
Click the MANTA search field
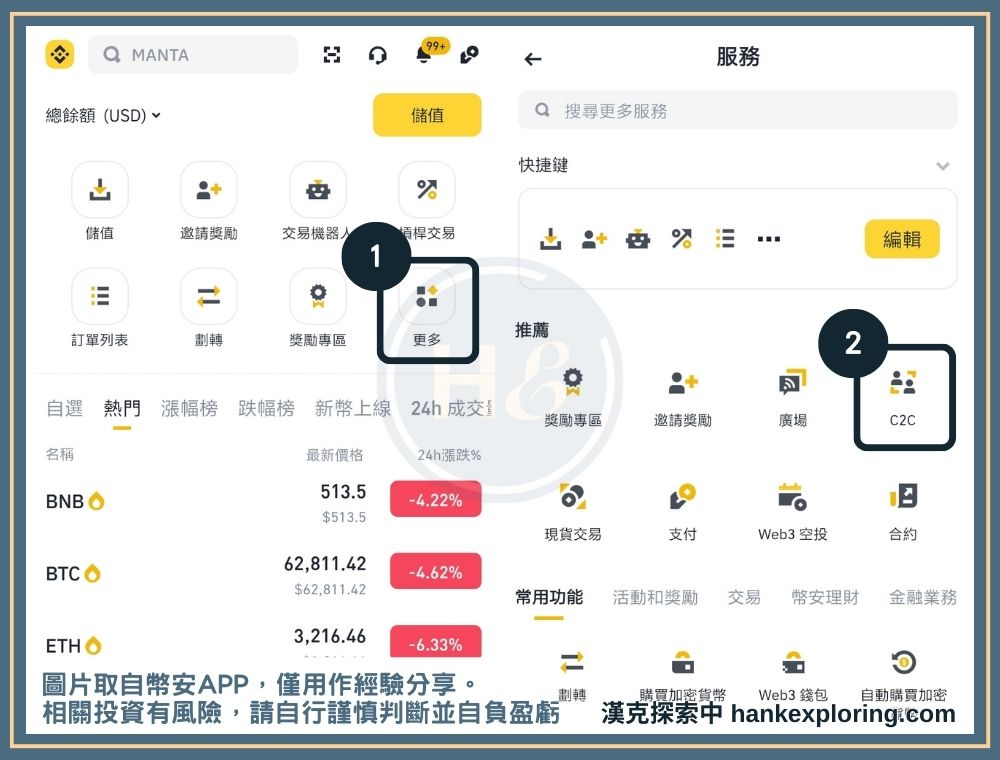193,55
